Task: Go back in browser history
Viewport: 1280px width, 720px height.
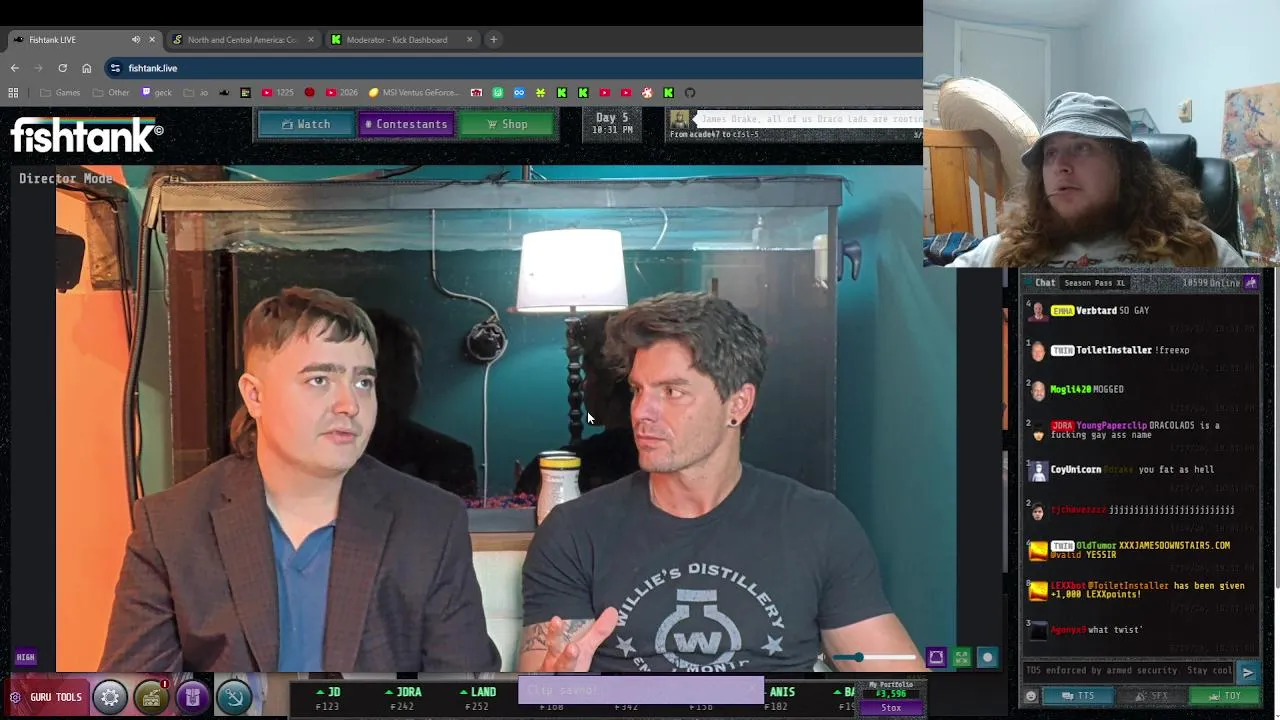Action: [14, 68]
